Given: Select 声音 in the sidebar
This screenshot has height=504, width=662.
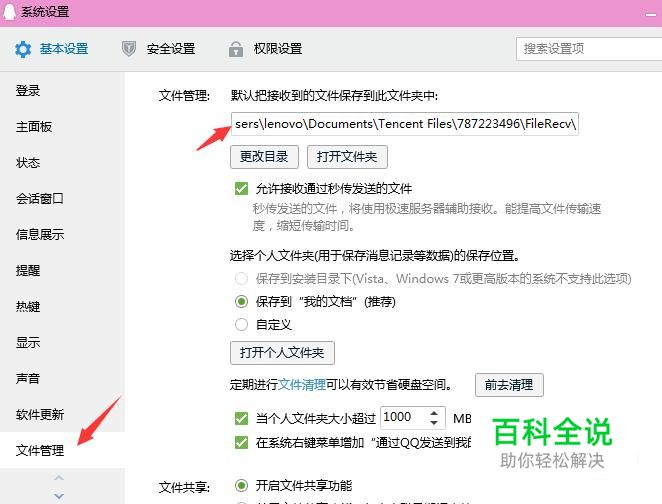Looking at the screenshot, I should coord(28,378).
